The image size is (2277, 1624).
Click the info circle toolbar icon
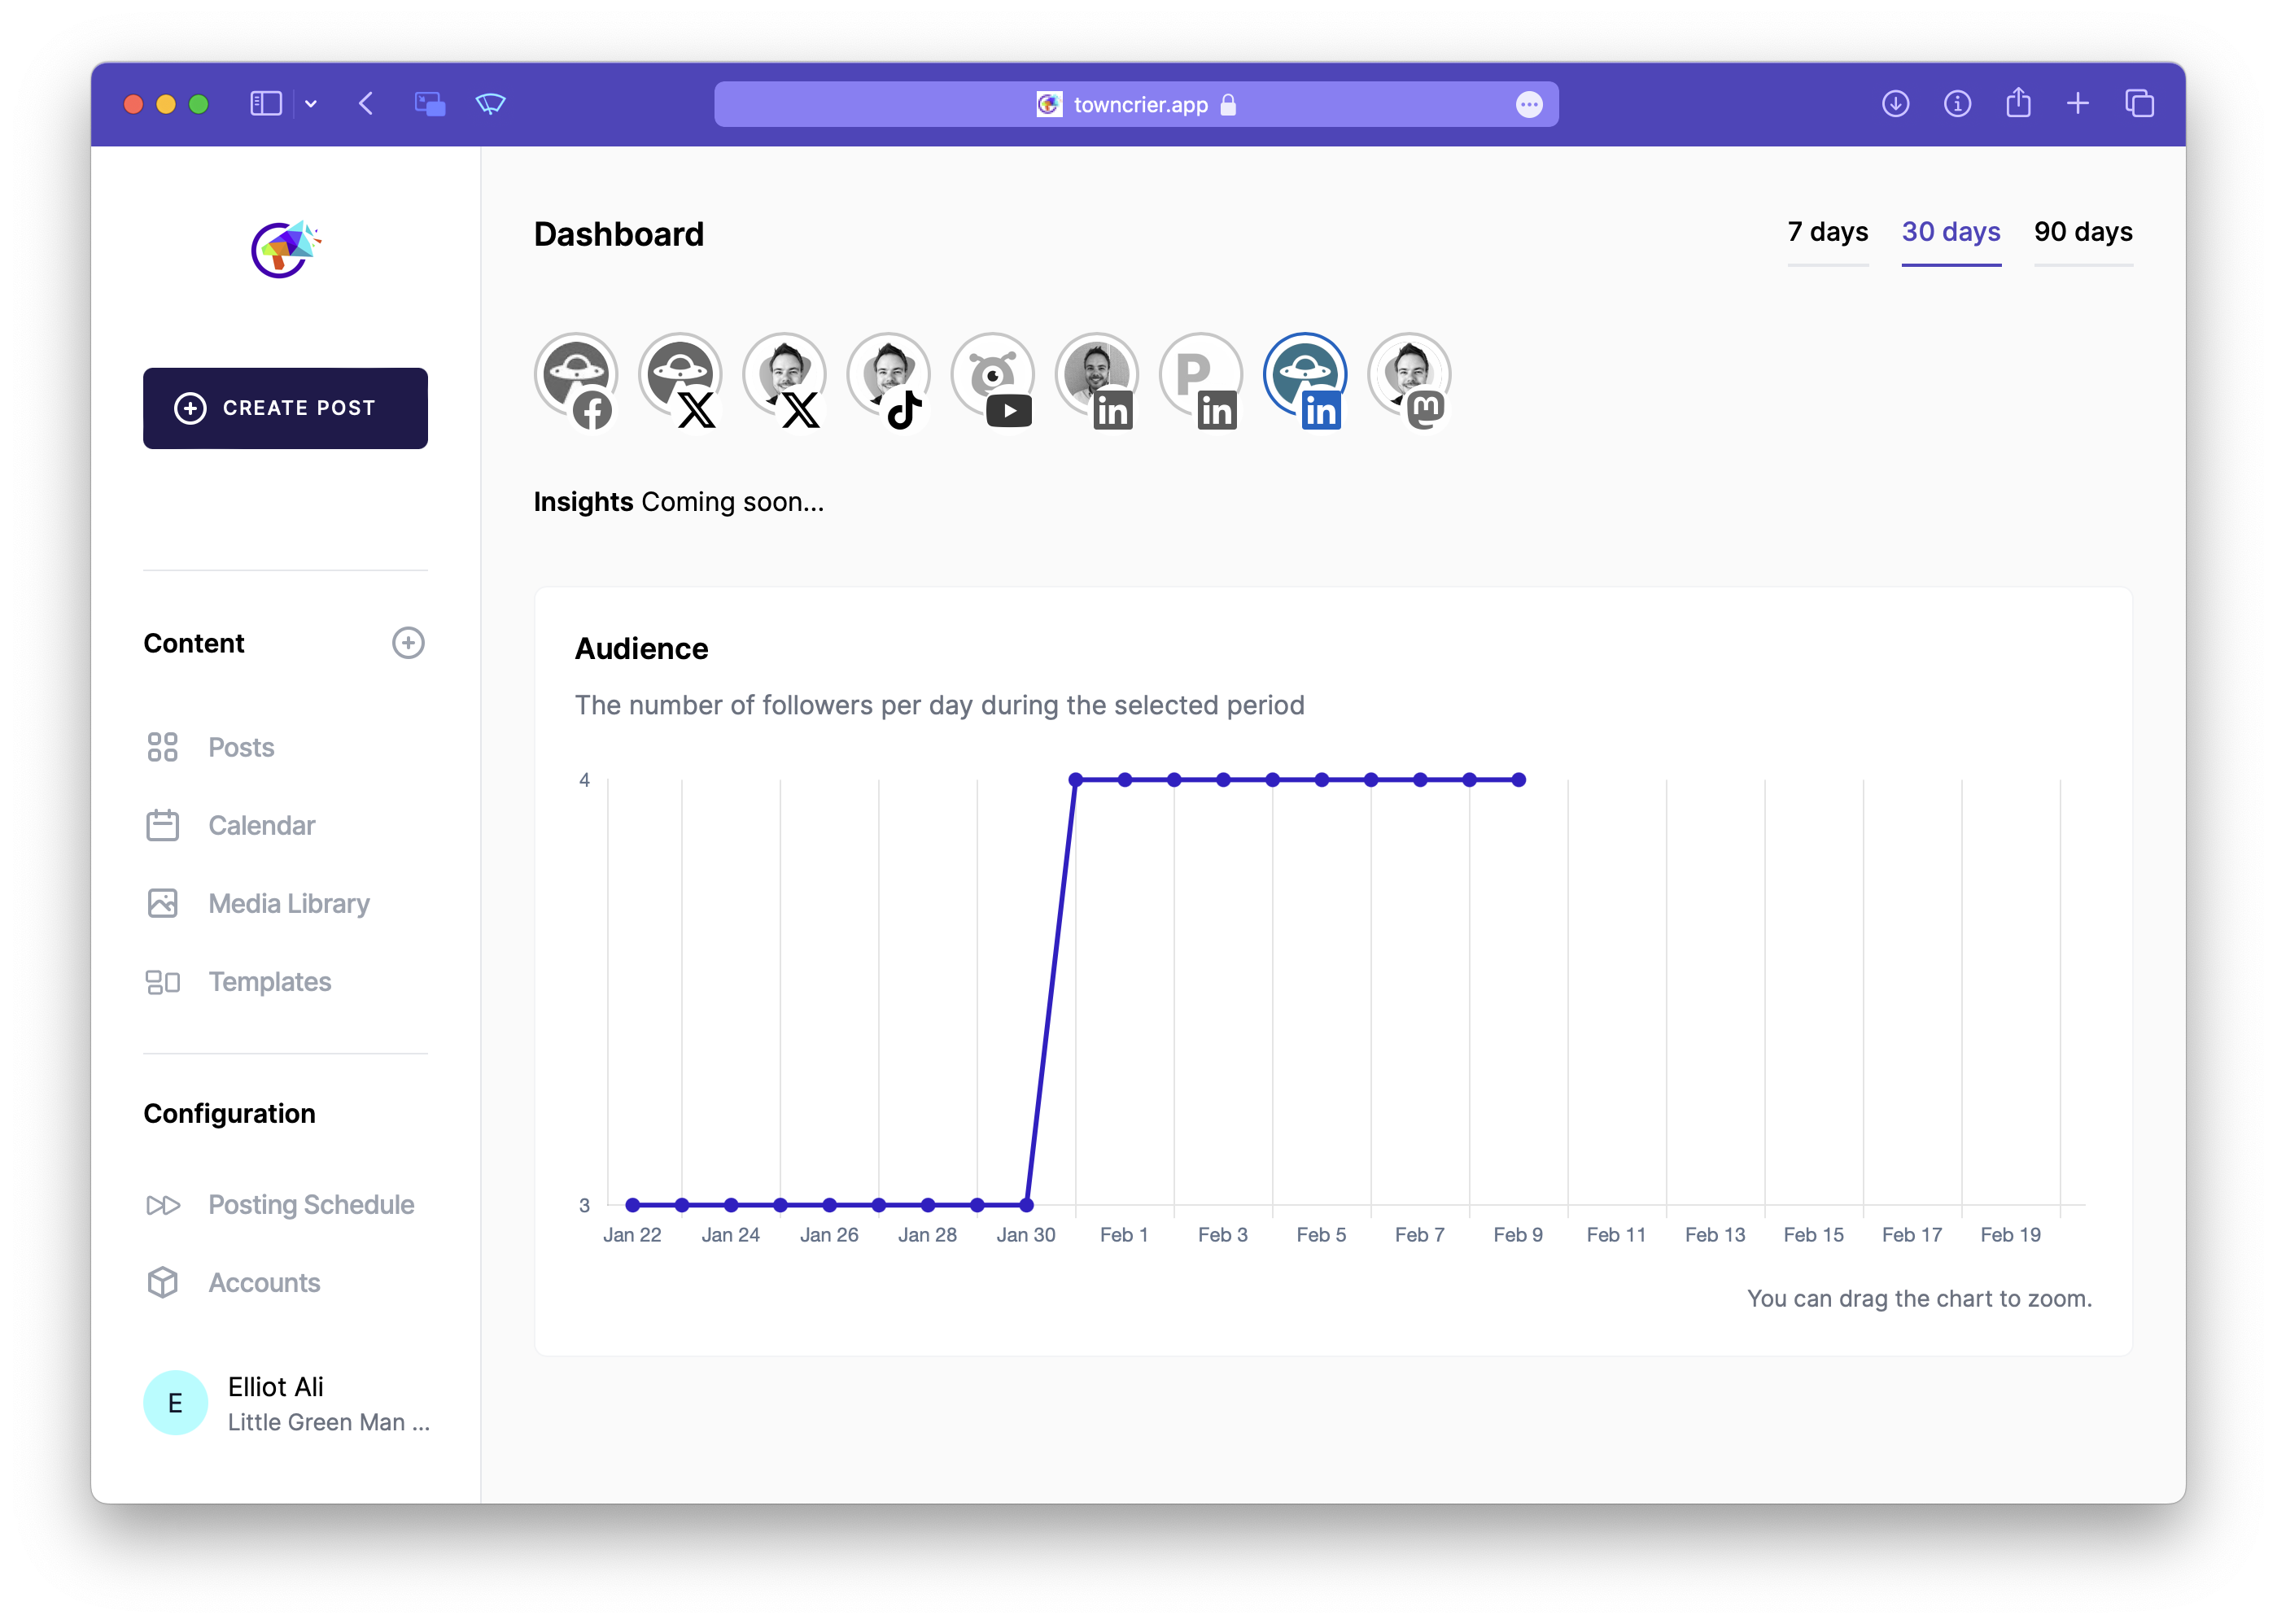tap(1957, 103)
